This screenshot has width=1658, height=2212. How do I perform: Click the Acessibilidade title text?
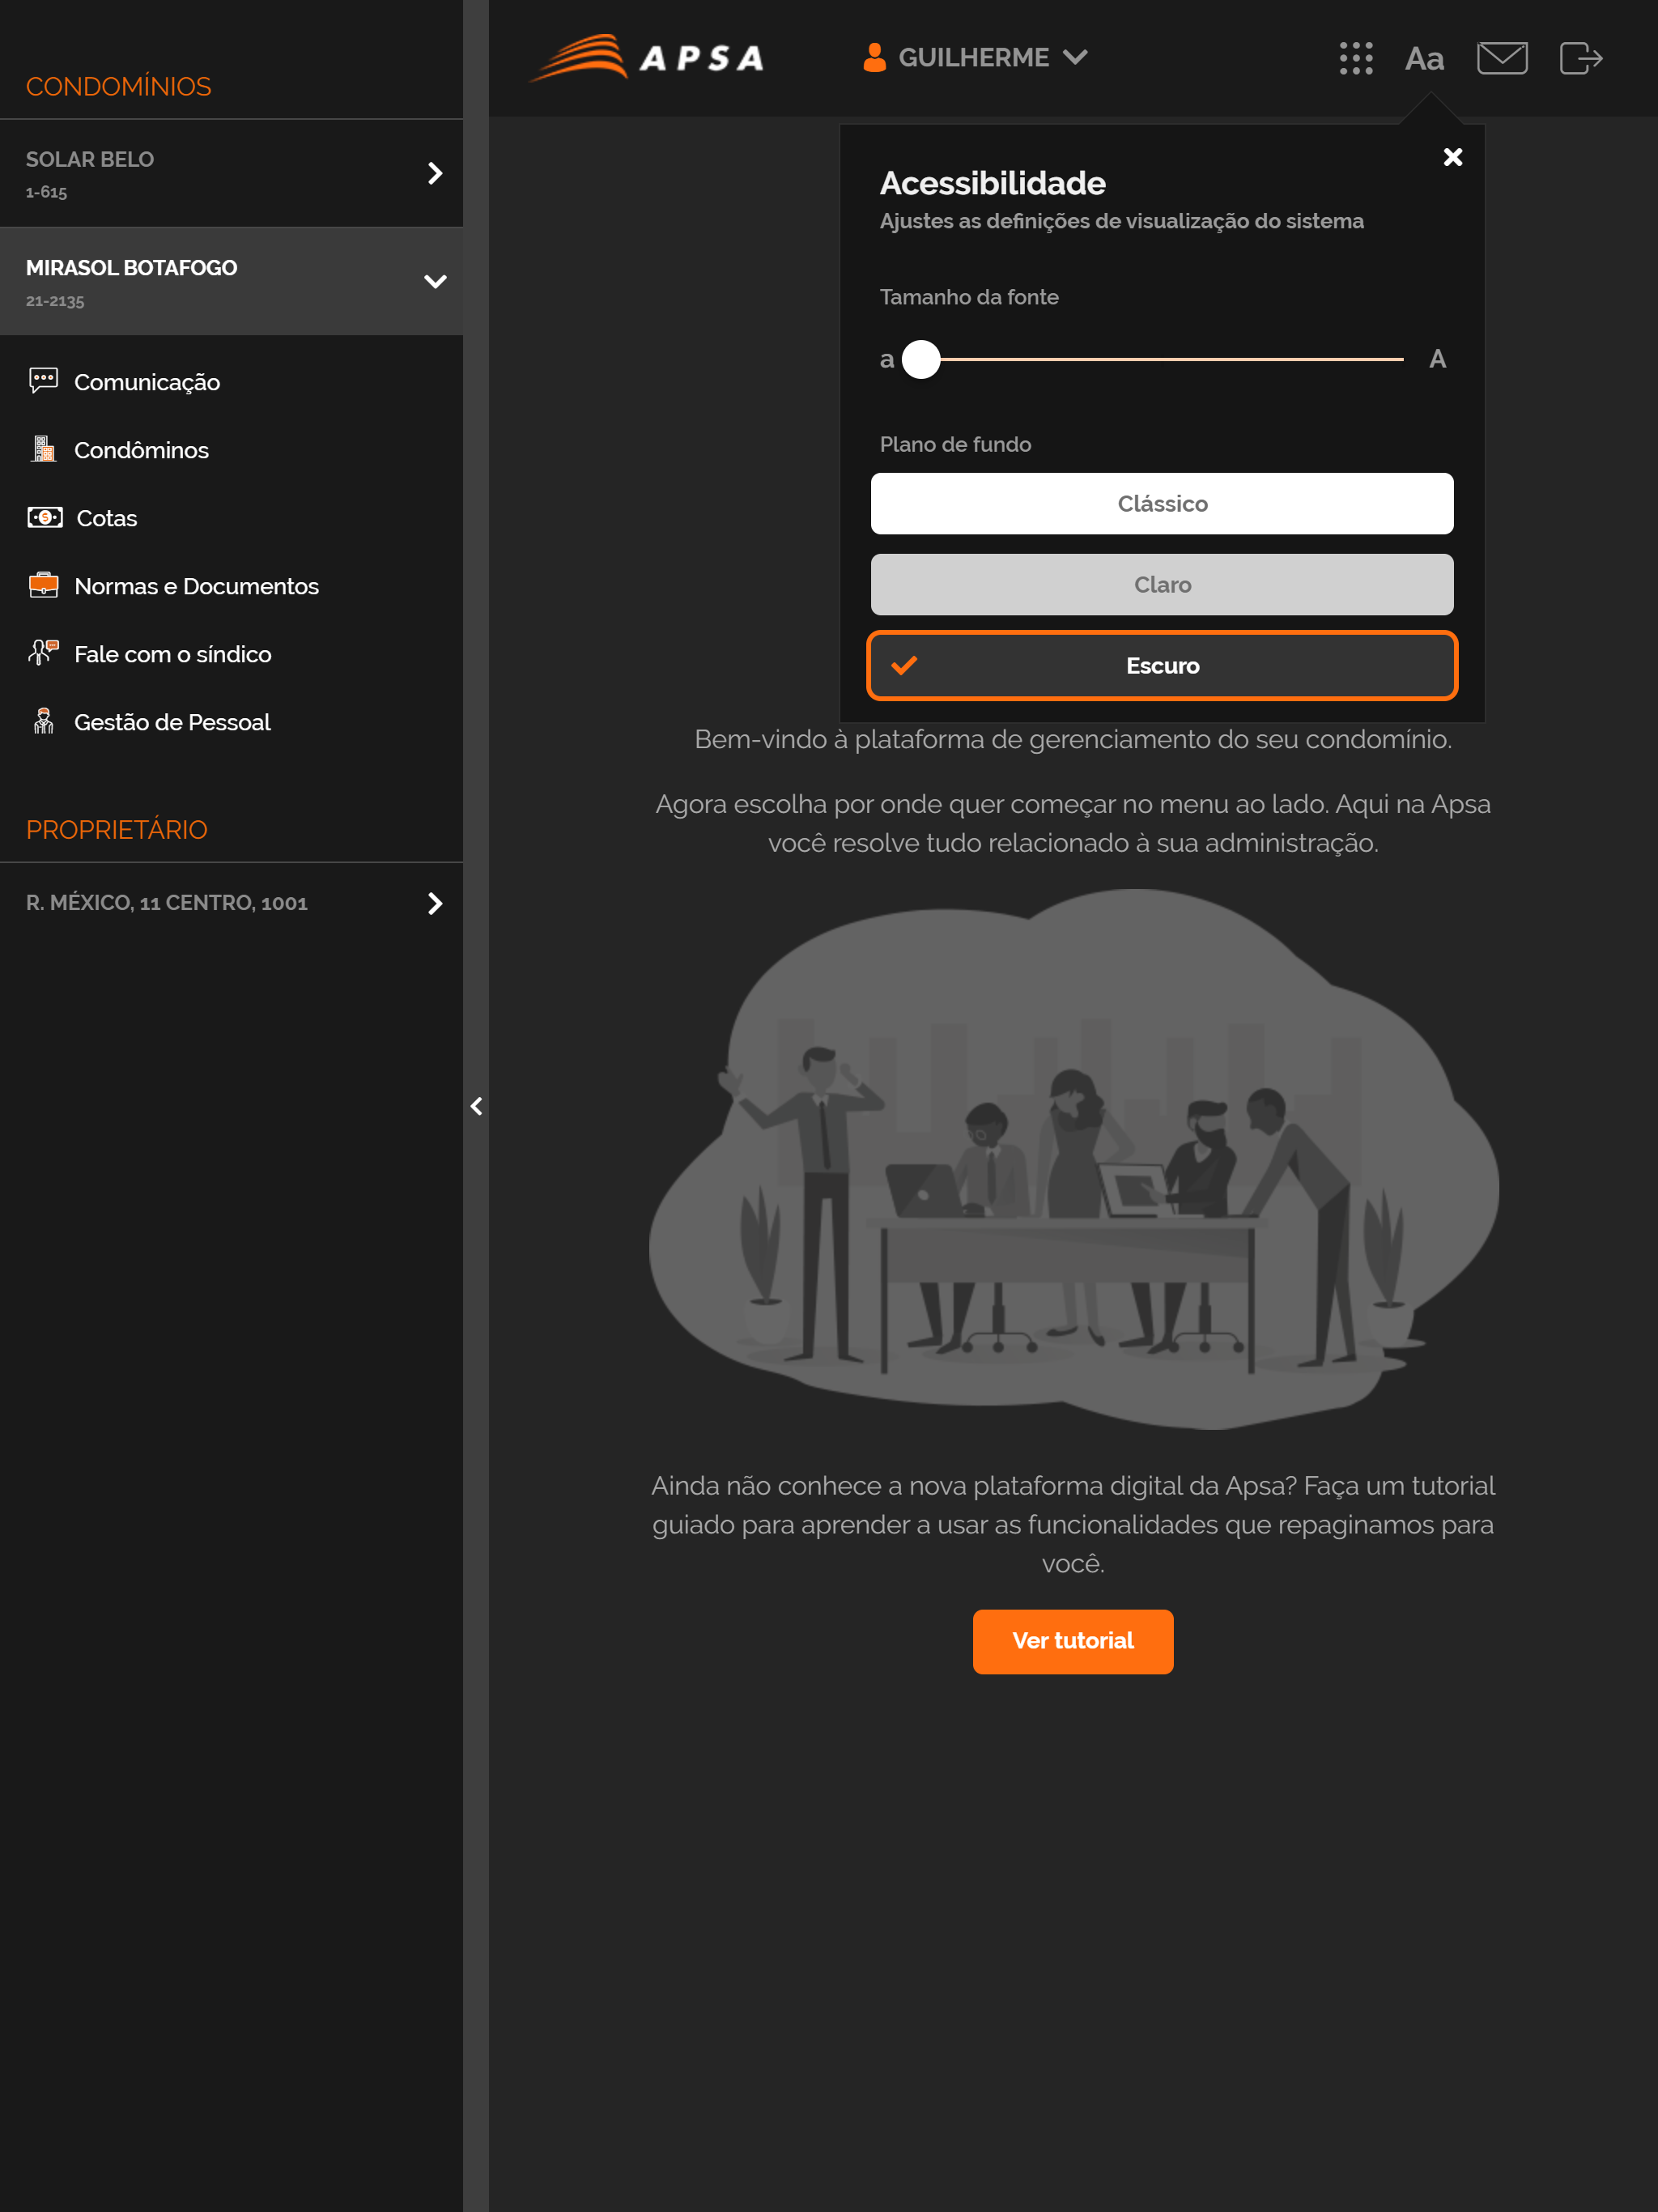click(x=992, y=183)
